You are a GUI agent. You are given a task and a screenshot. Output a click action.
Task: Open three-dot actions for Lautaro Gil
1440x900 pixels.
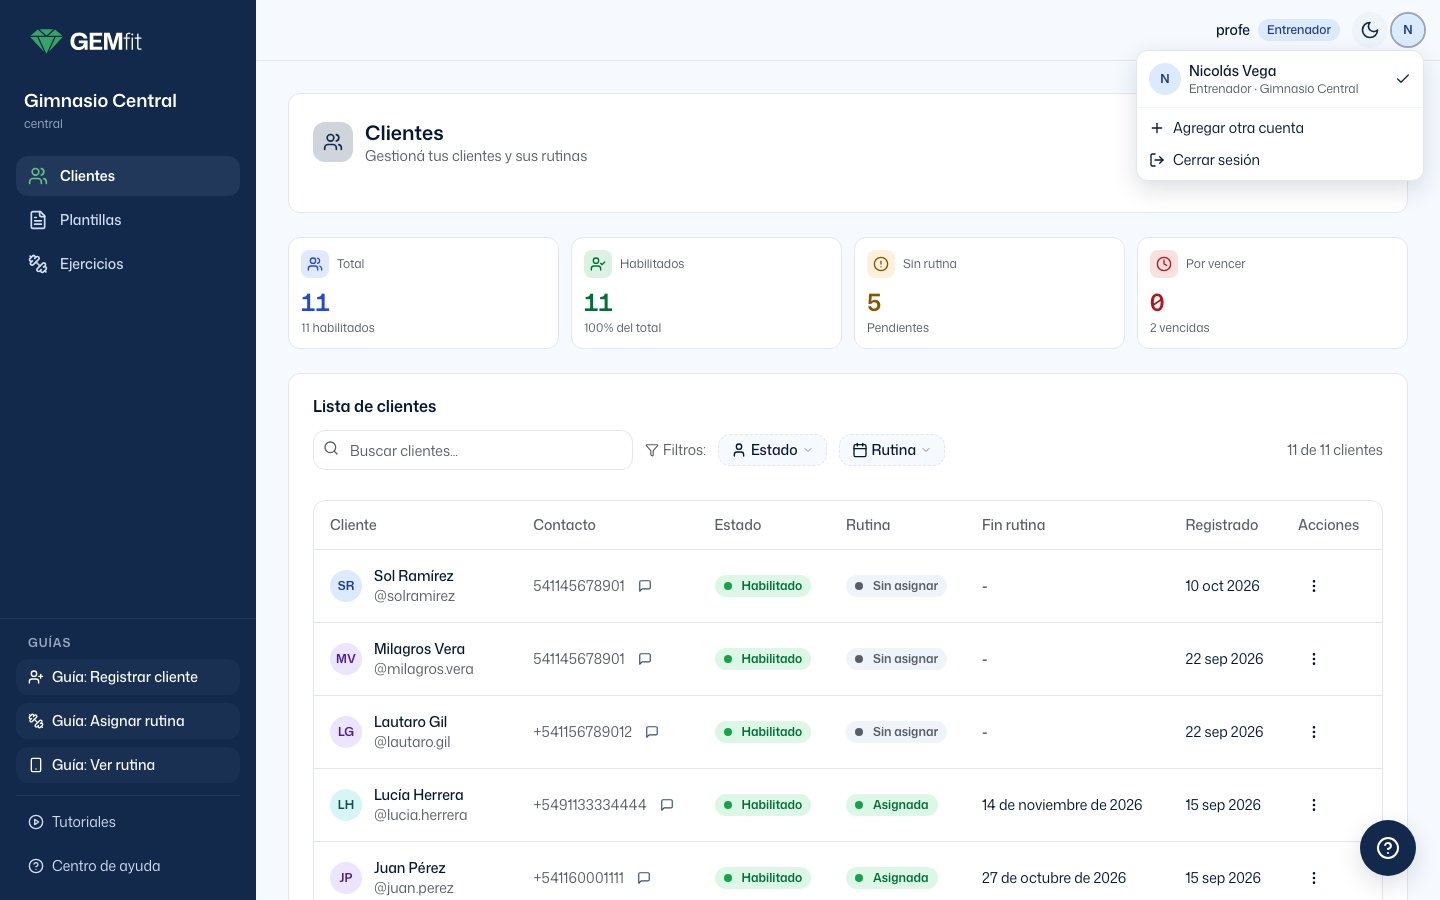(1314, 732)
